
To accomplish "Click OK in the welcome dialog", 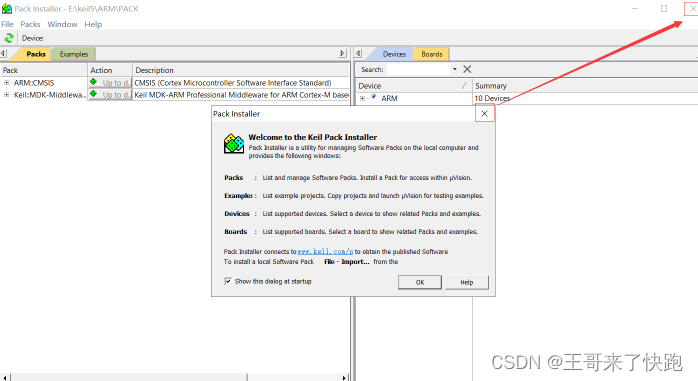I will (x=420, y=282).
